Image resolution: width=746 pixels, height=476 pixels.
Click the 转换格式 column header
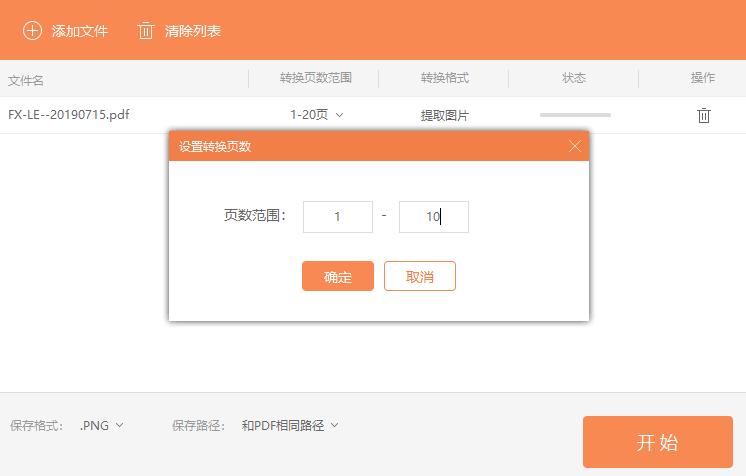coord(444,78)
